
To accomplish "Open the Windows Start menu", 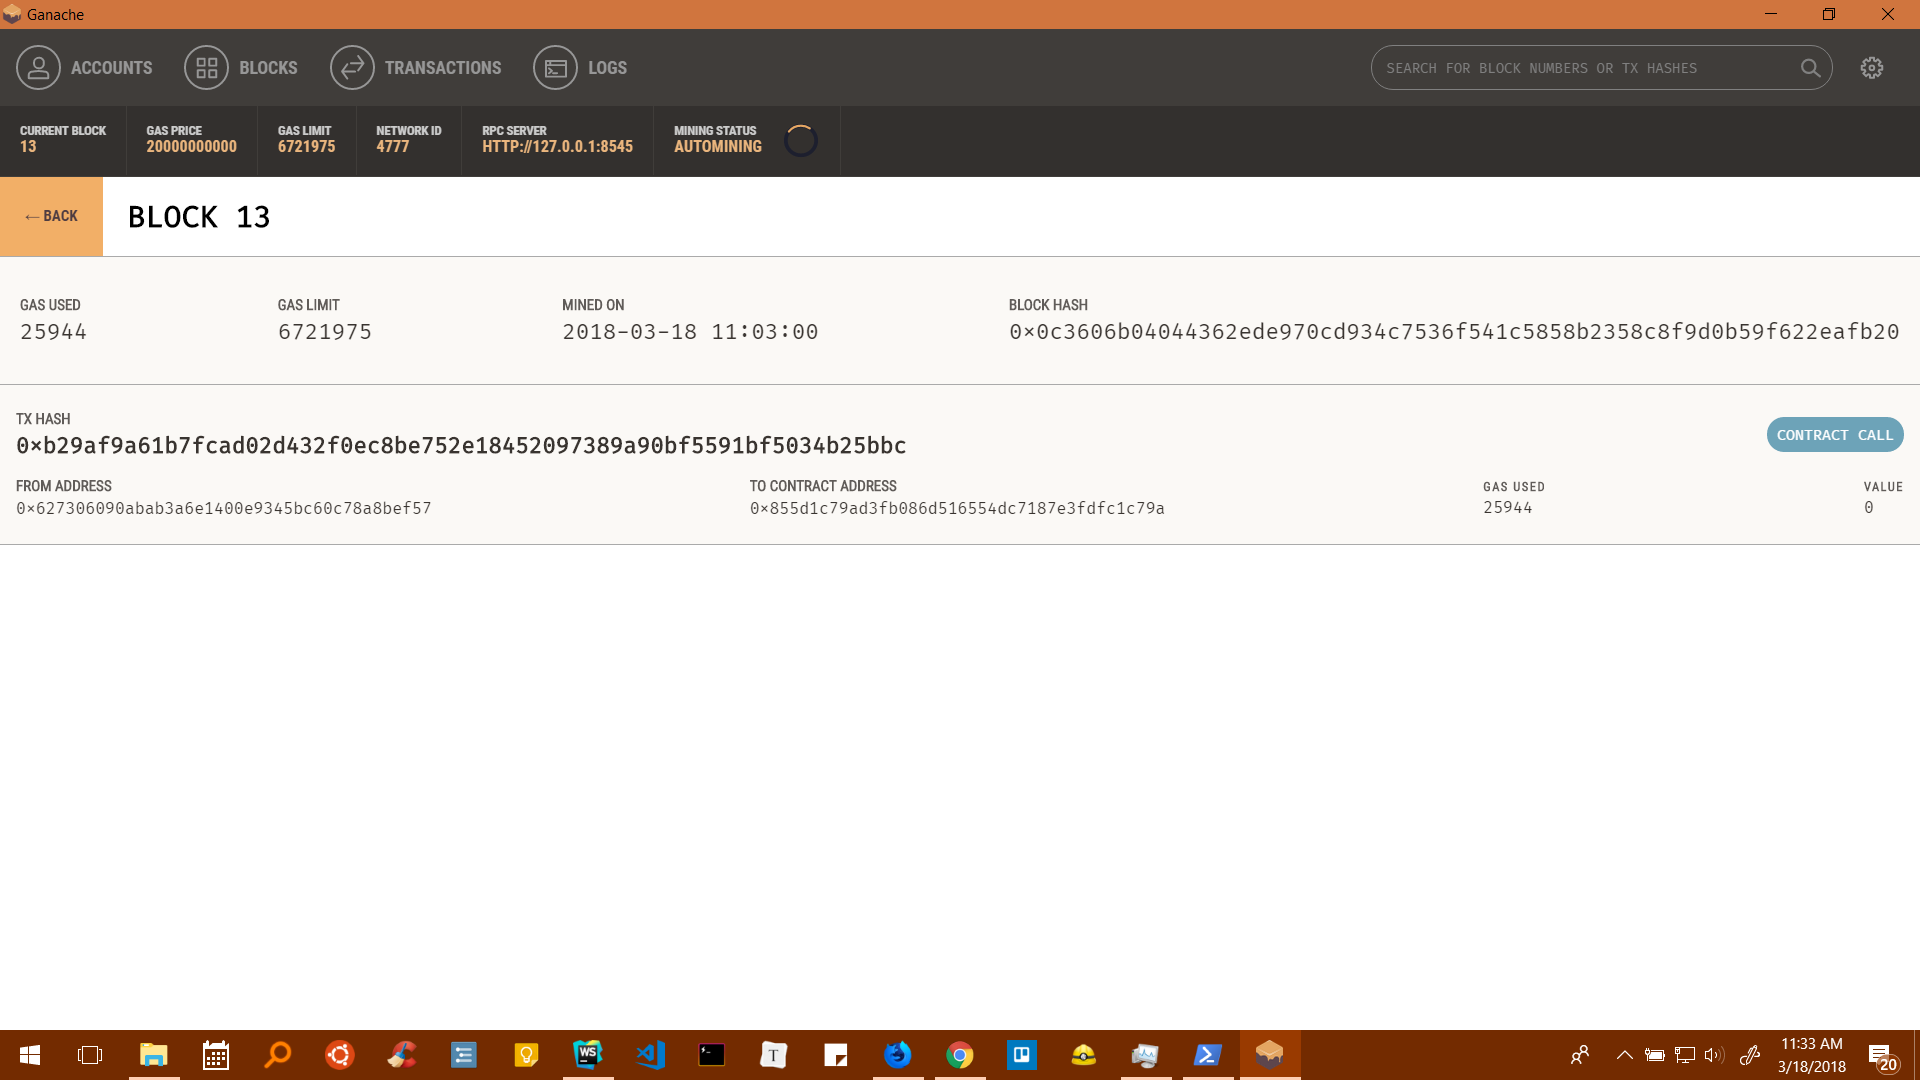I will point(30,1055).
